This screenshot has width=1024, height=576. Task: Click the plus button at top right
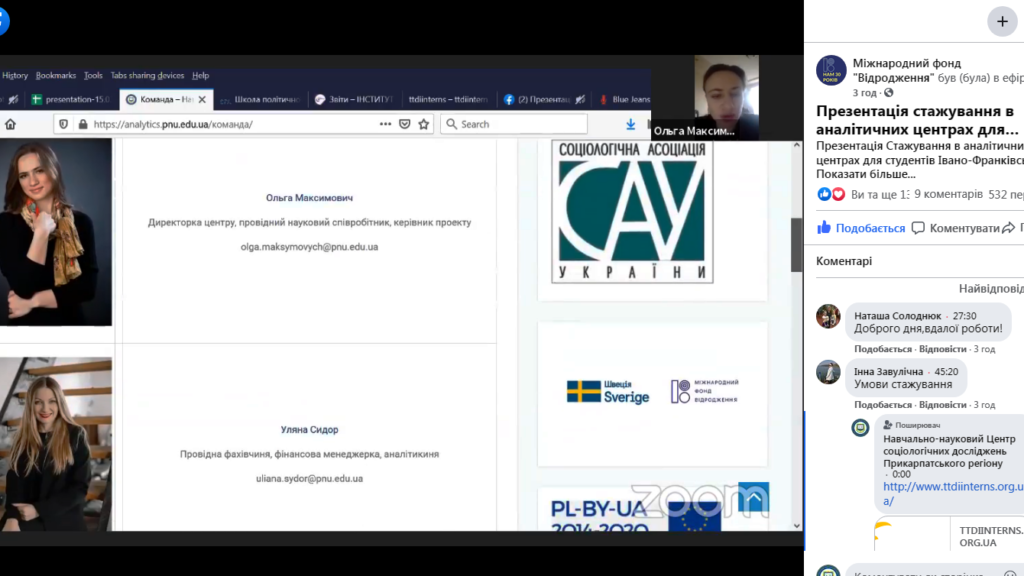coord(1002,22)
